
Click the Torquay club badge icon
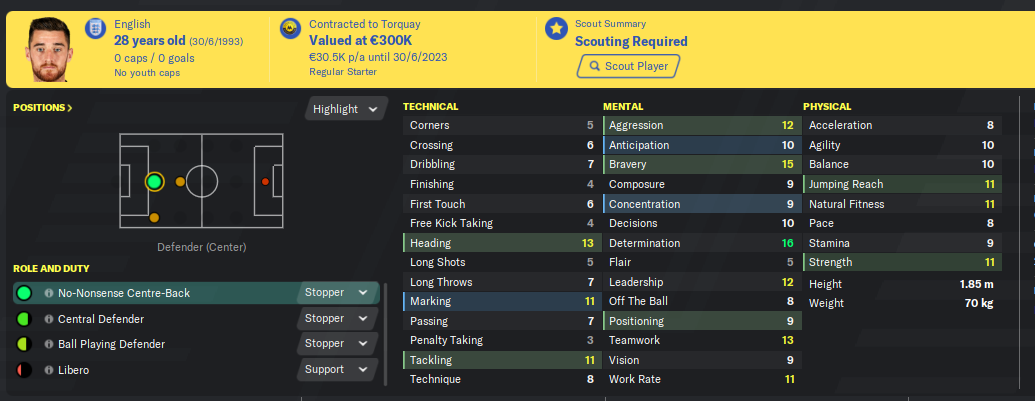pos(288,28)
